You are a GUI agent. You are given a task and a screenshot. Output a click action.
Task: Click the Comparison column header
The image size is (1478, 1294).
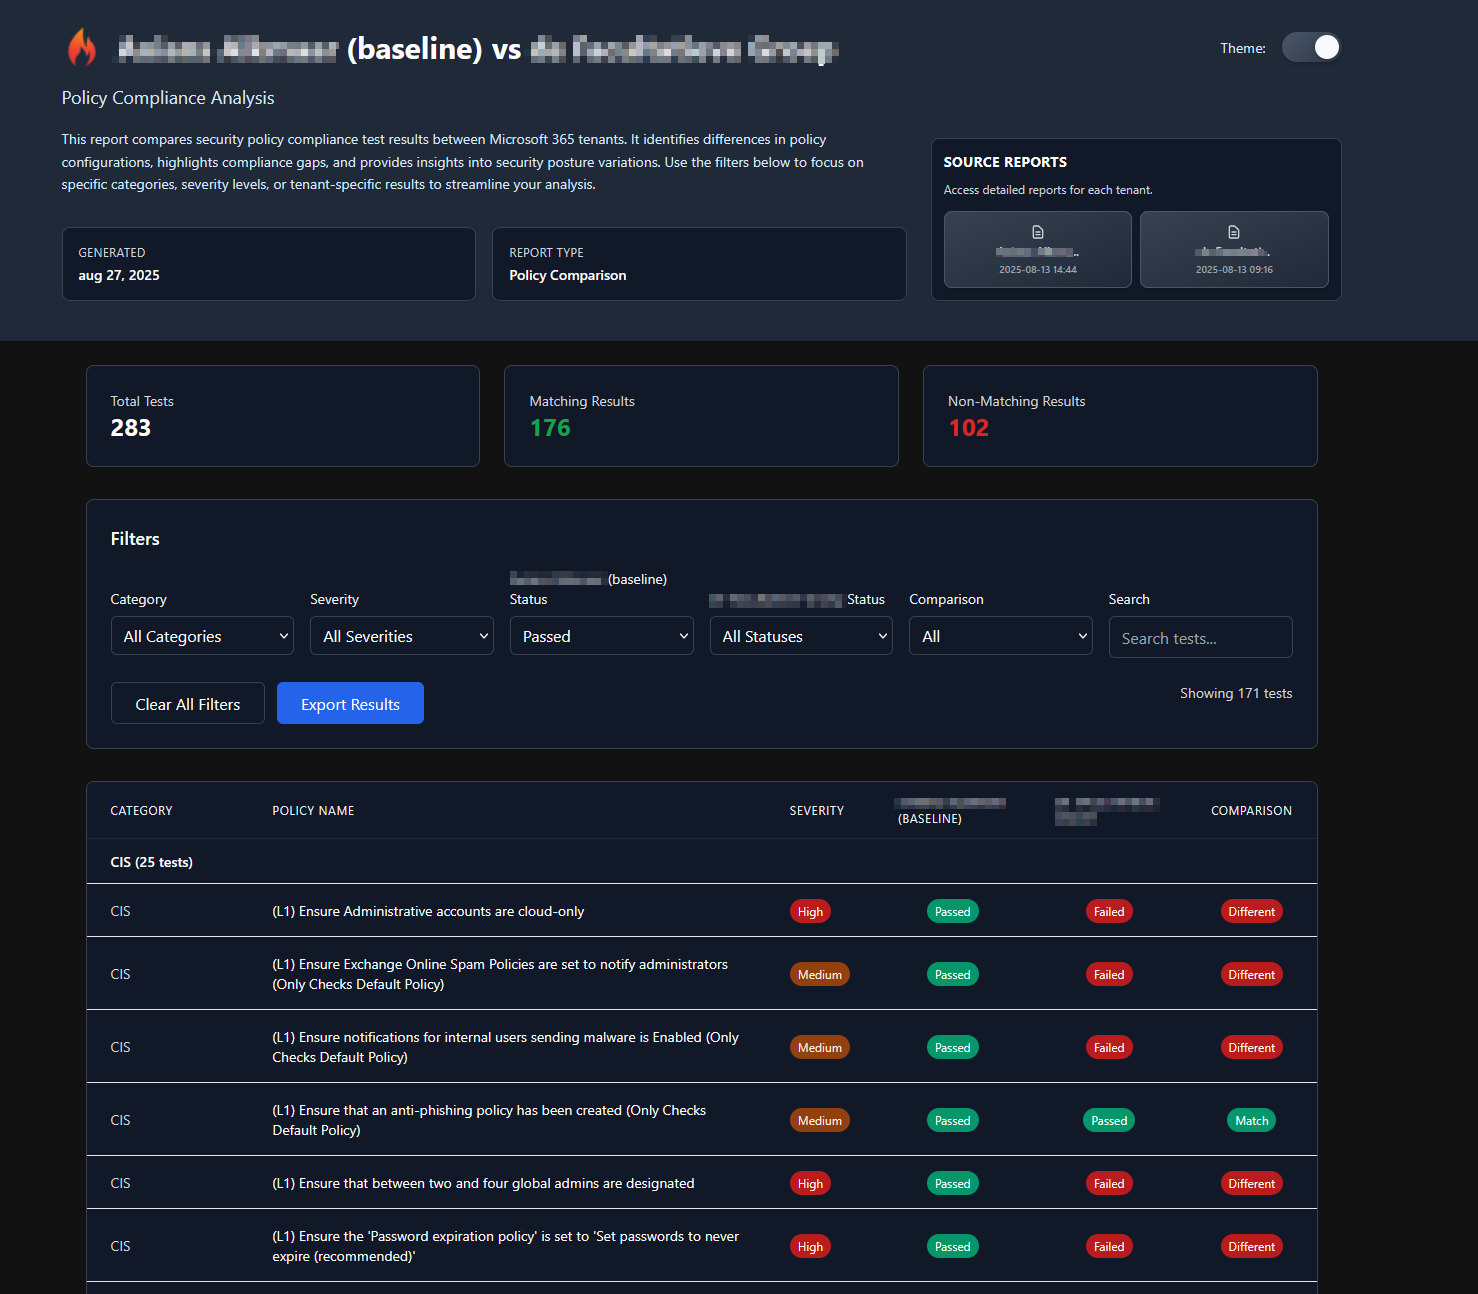coord(1251,811)
